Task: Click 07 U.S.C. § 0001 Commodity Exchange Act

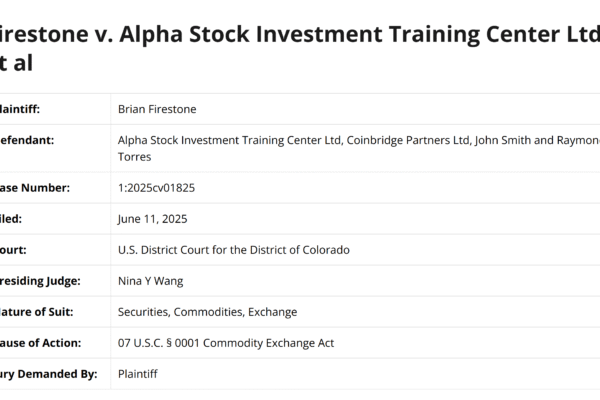Action: pos(226,342)
